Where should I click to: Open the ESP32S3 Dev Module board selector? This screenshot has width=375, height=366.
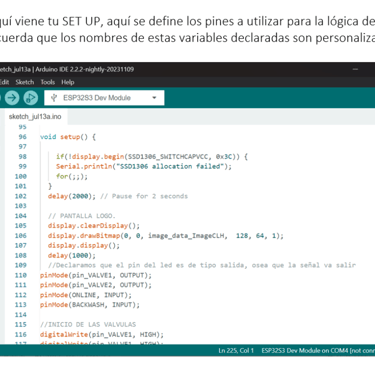tap(104, 98)
